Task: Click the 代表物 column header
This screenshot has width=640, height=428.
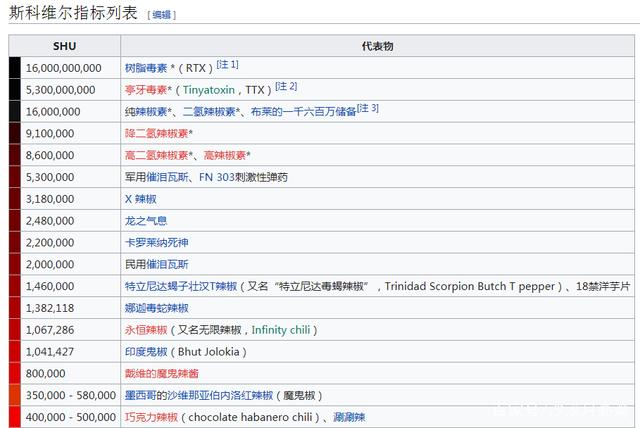Action: 378,46
